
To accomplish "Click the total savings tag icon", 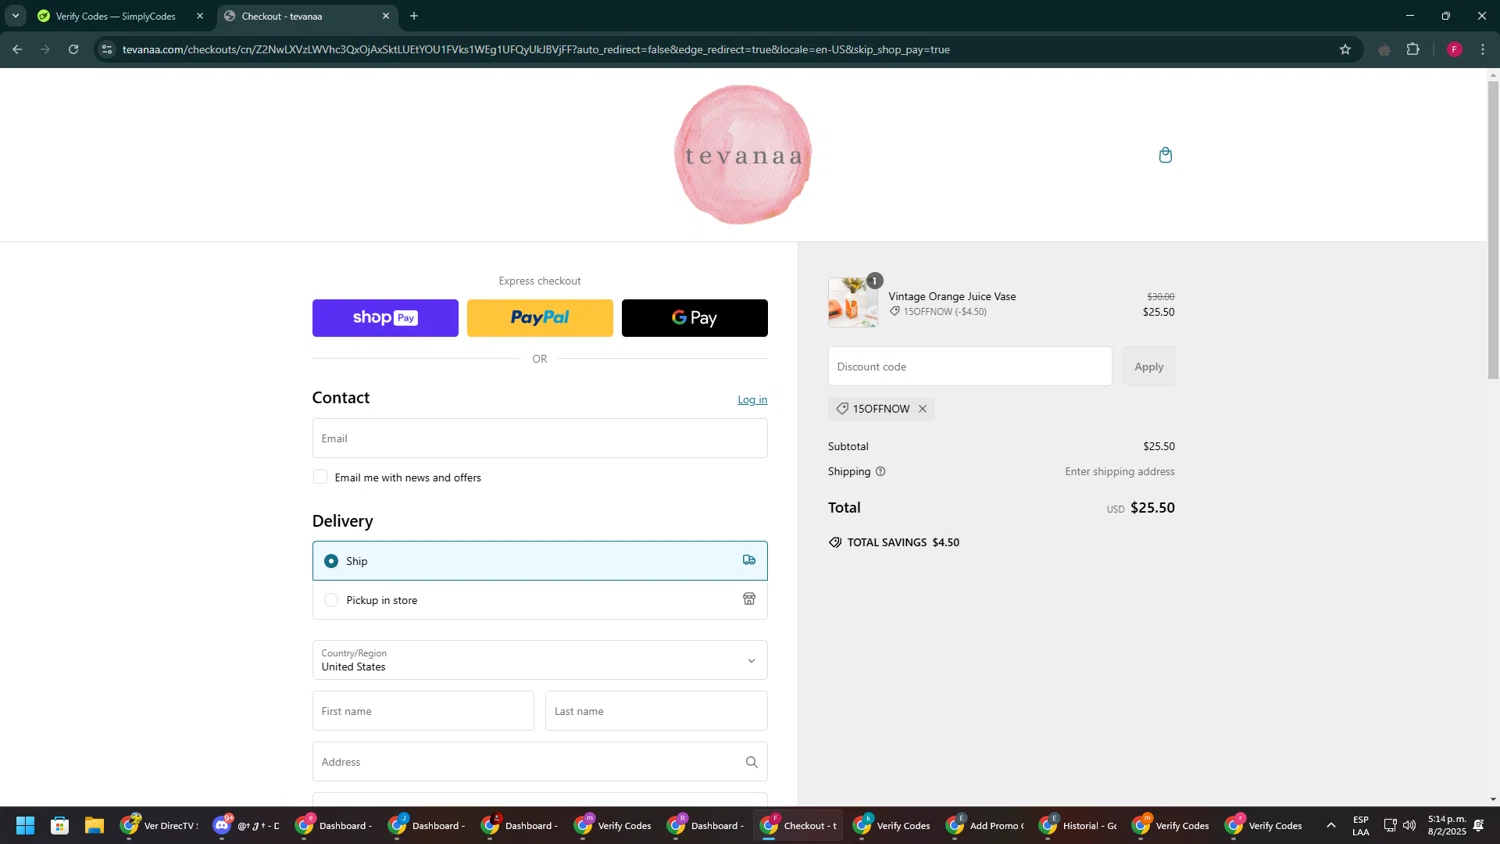I will click(x=835, y=543).
